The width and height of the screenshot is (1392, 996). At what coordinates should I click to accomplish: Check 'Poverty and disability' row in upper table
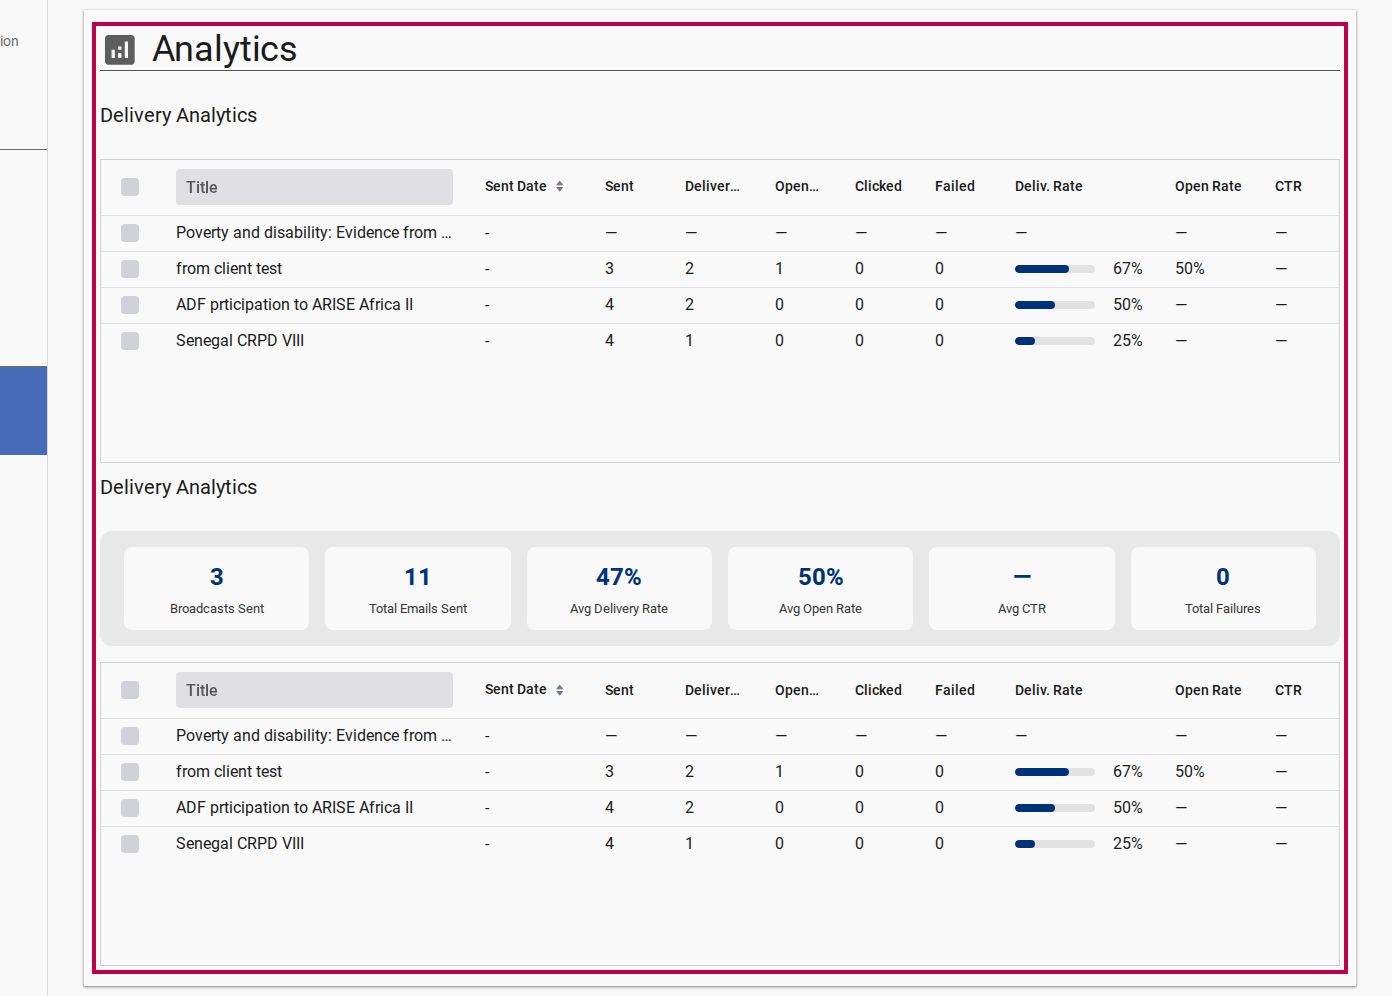click(130, 233)
